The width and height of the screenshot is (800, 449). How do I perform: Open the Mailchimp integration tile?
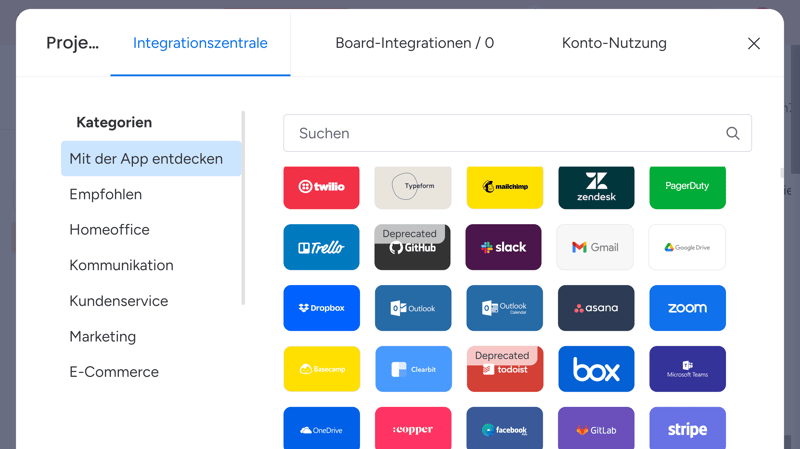pos(505,187)
